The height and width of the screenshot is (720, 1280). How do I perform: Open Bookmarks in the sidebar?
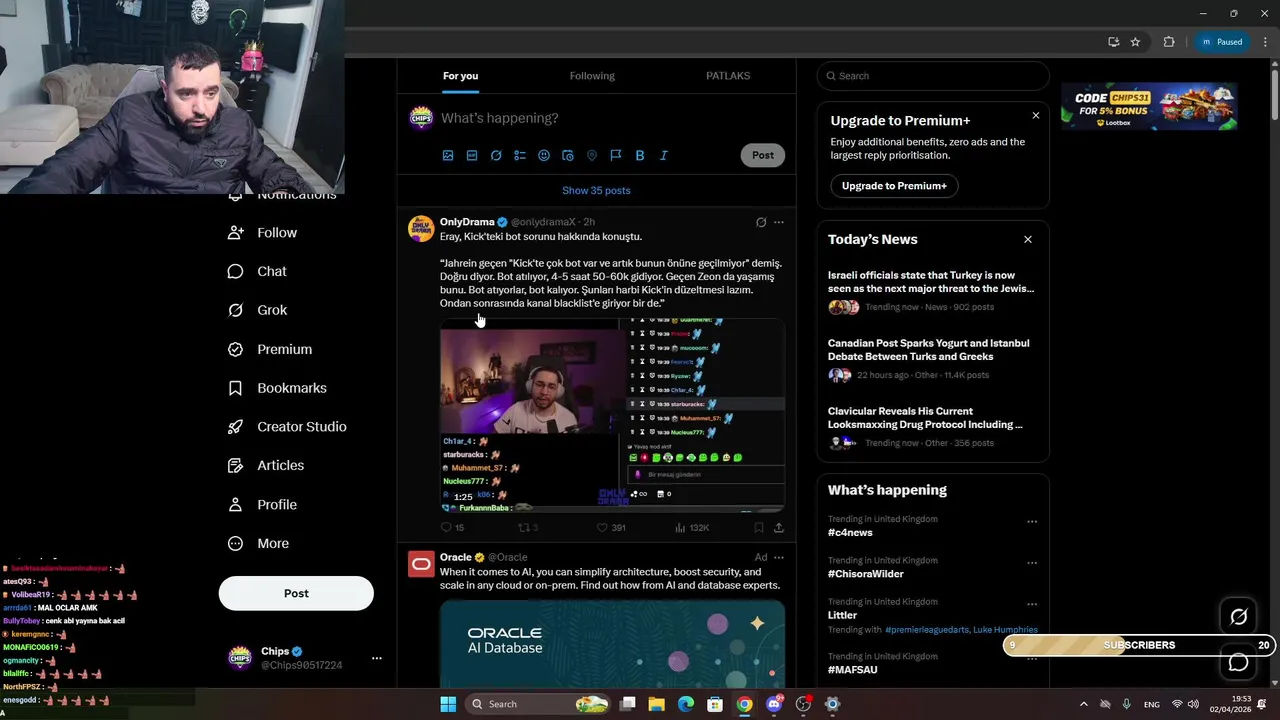pos(278,388)
